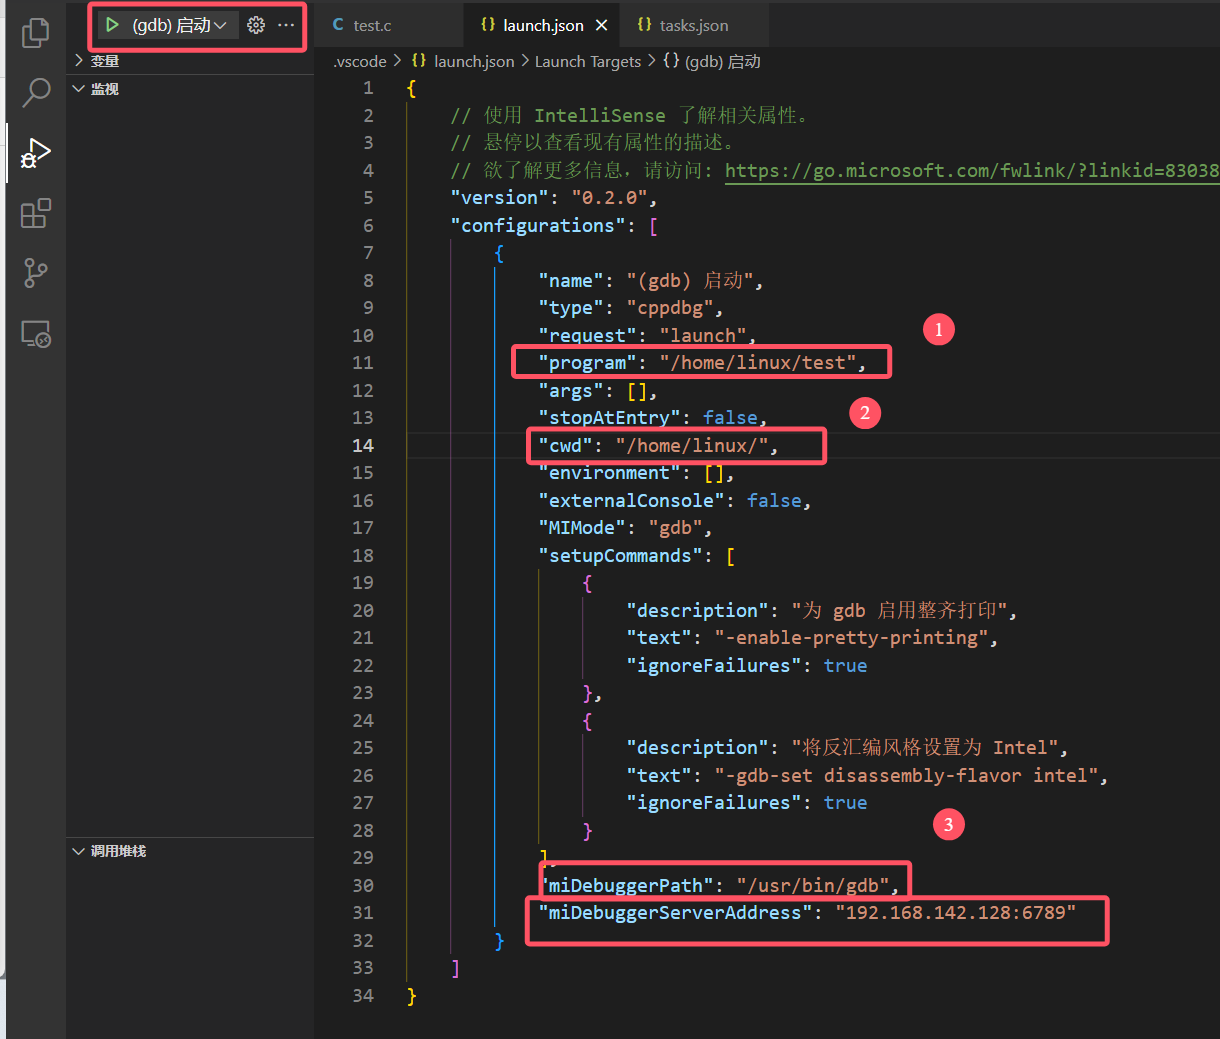The width and height of the screenshot is (1220, 1039).
Task: Open the debug view ellipsis menu
Action: click(286, 25)
